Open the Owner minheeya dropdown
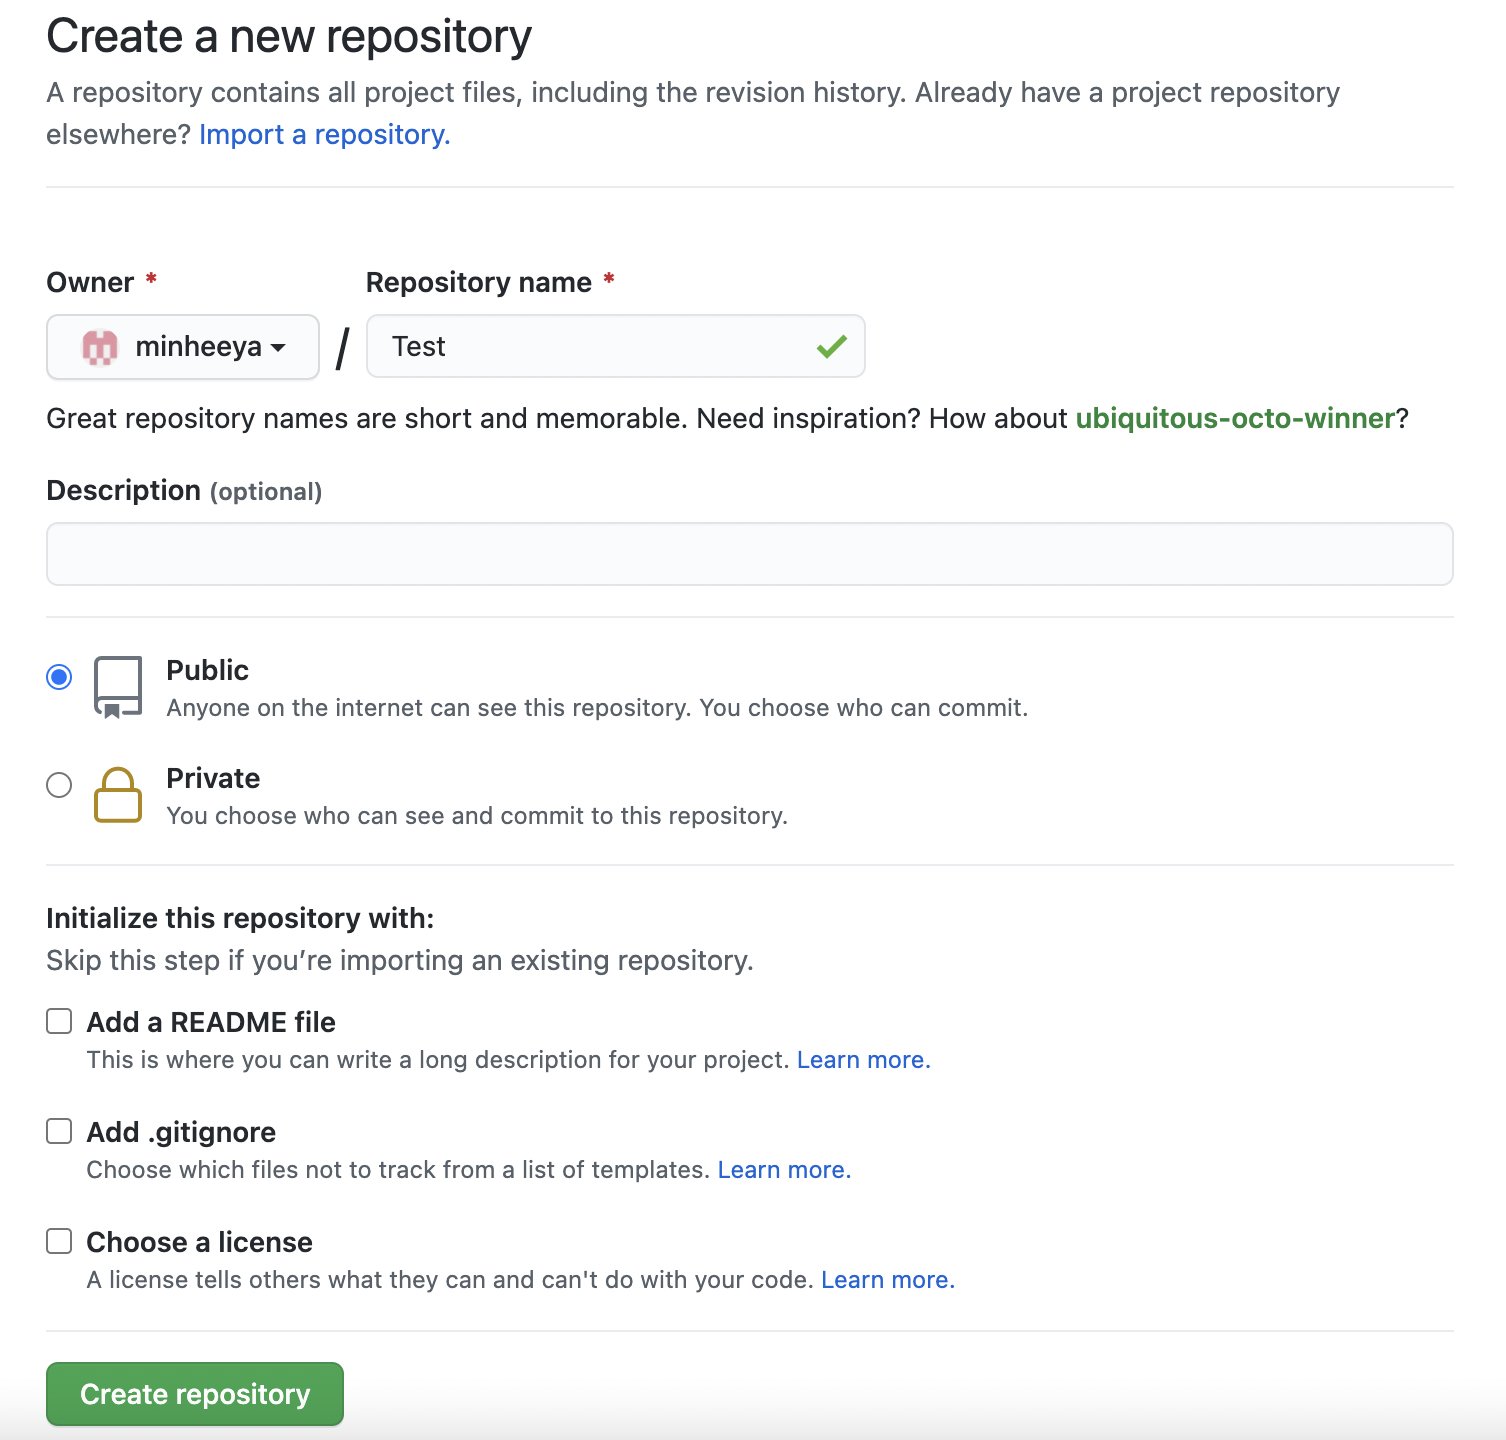 click(183, 347)
